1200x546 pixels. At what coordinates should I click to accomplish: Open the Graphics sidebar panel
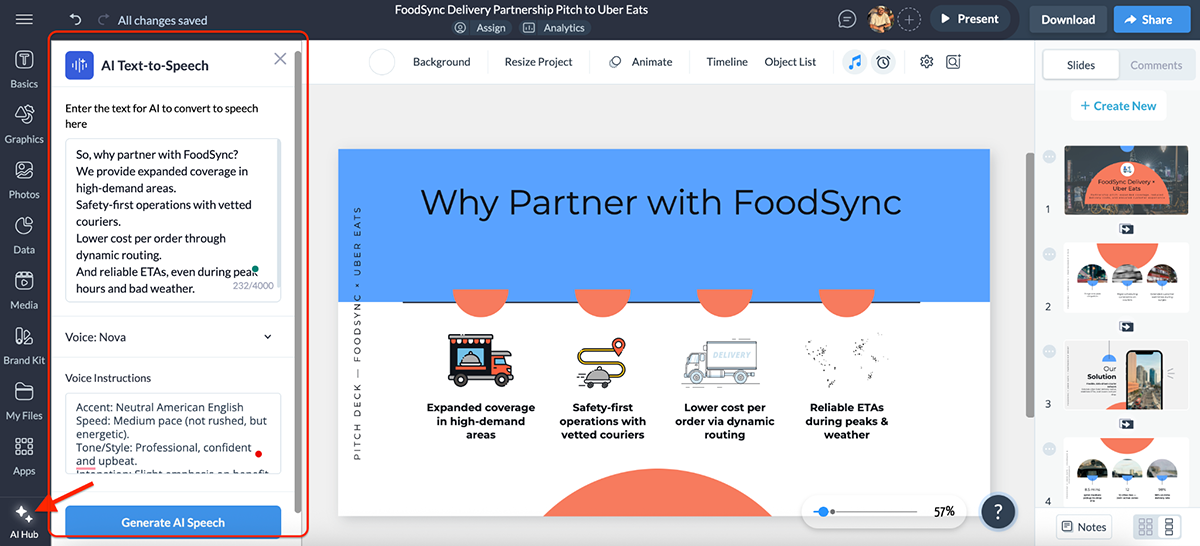pos(24,124)
